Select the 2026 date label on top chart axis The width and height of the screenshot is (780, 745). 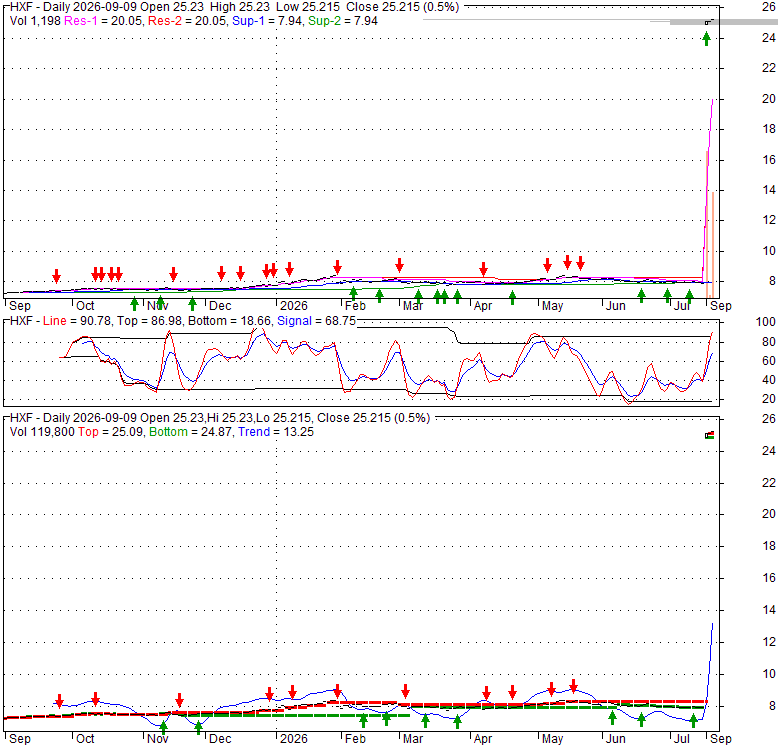pos(293,305)
